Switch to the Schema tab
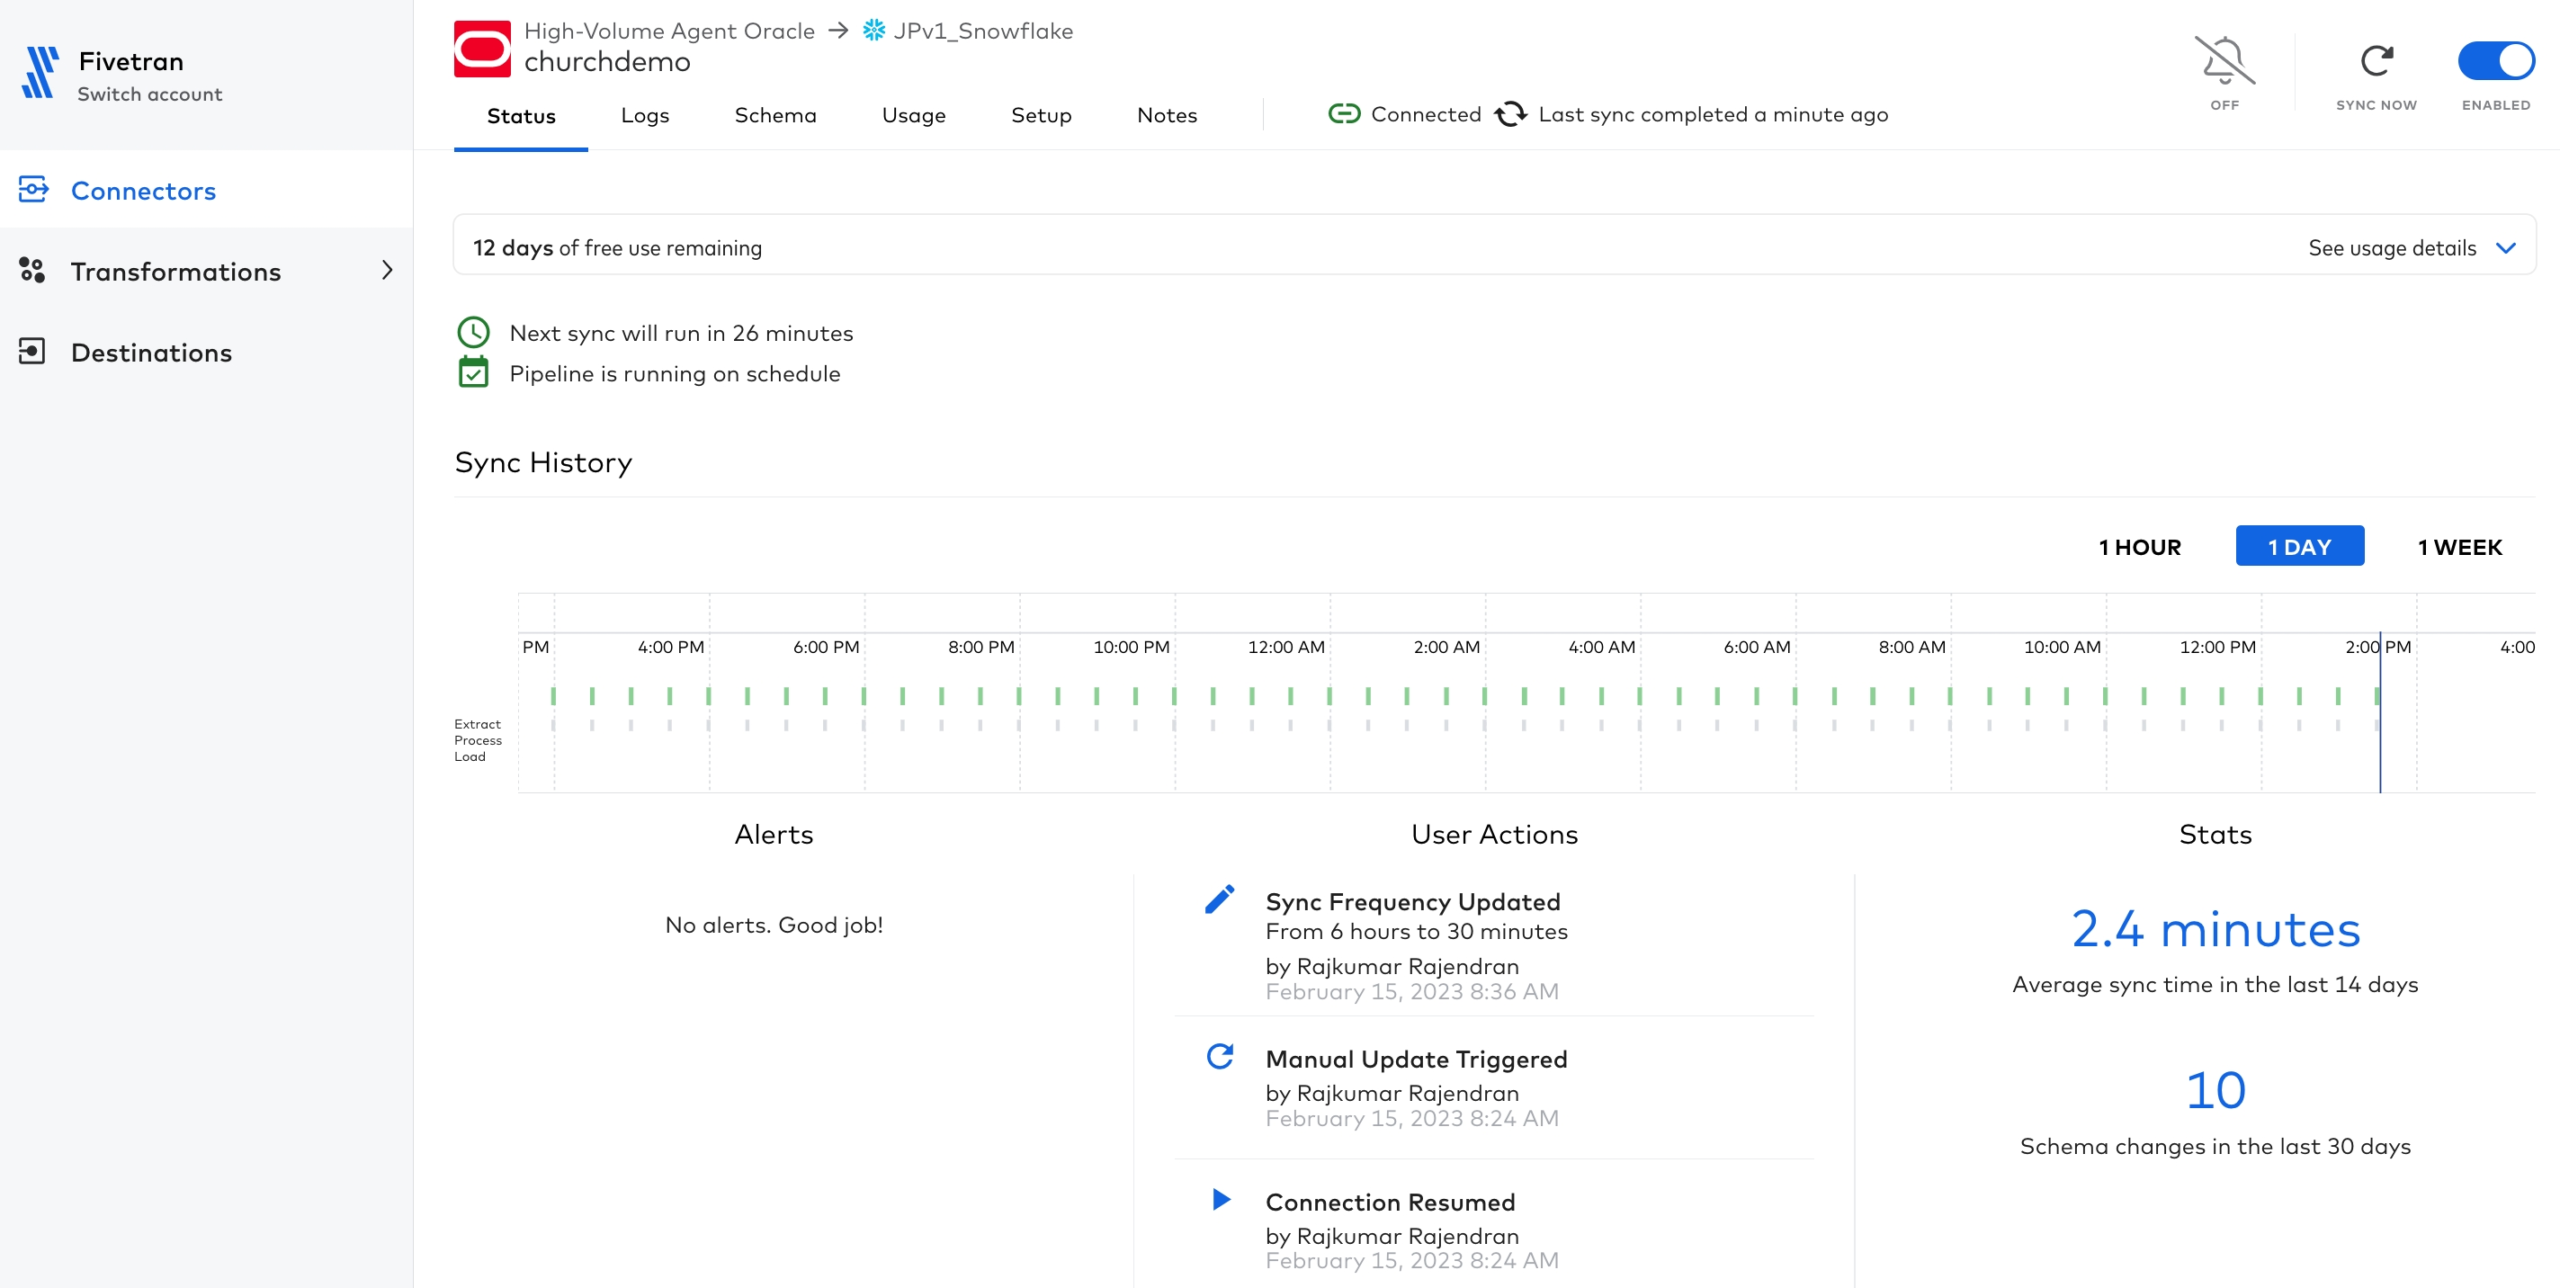 773,115
